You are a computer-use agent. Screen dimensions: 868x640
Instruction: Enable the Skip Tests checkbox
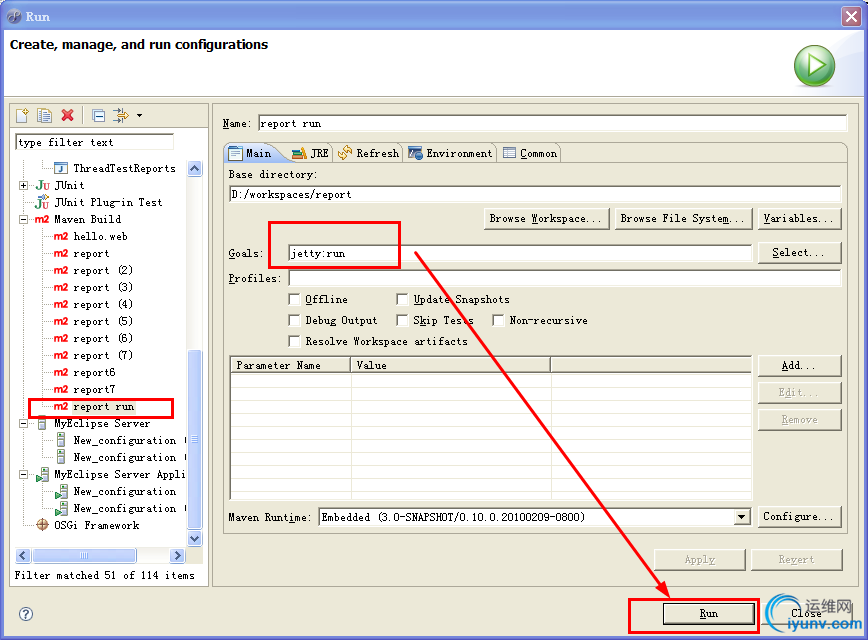coord(402,321)
